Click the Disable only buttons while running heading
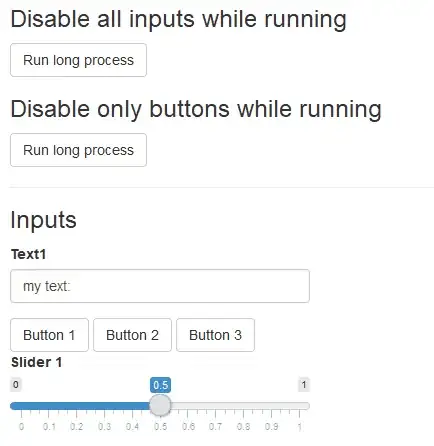434x446 pixels. [x=196, y=109]
